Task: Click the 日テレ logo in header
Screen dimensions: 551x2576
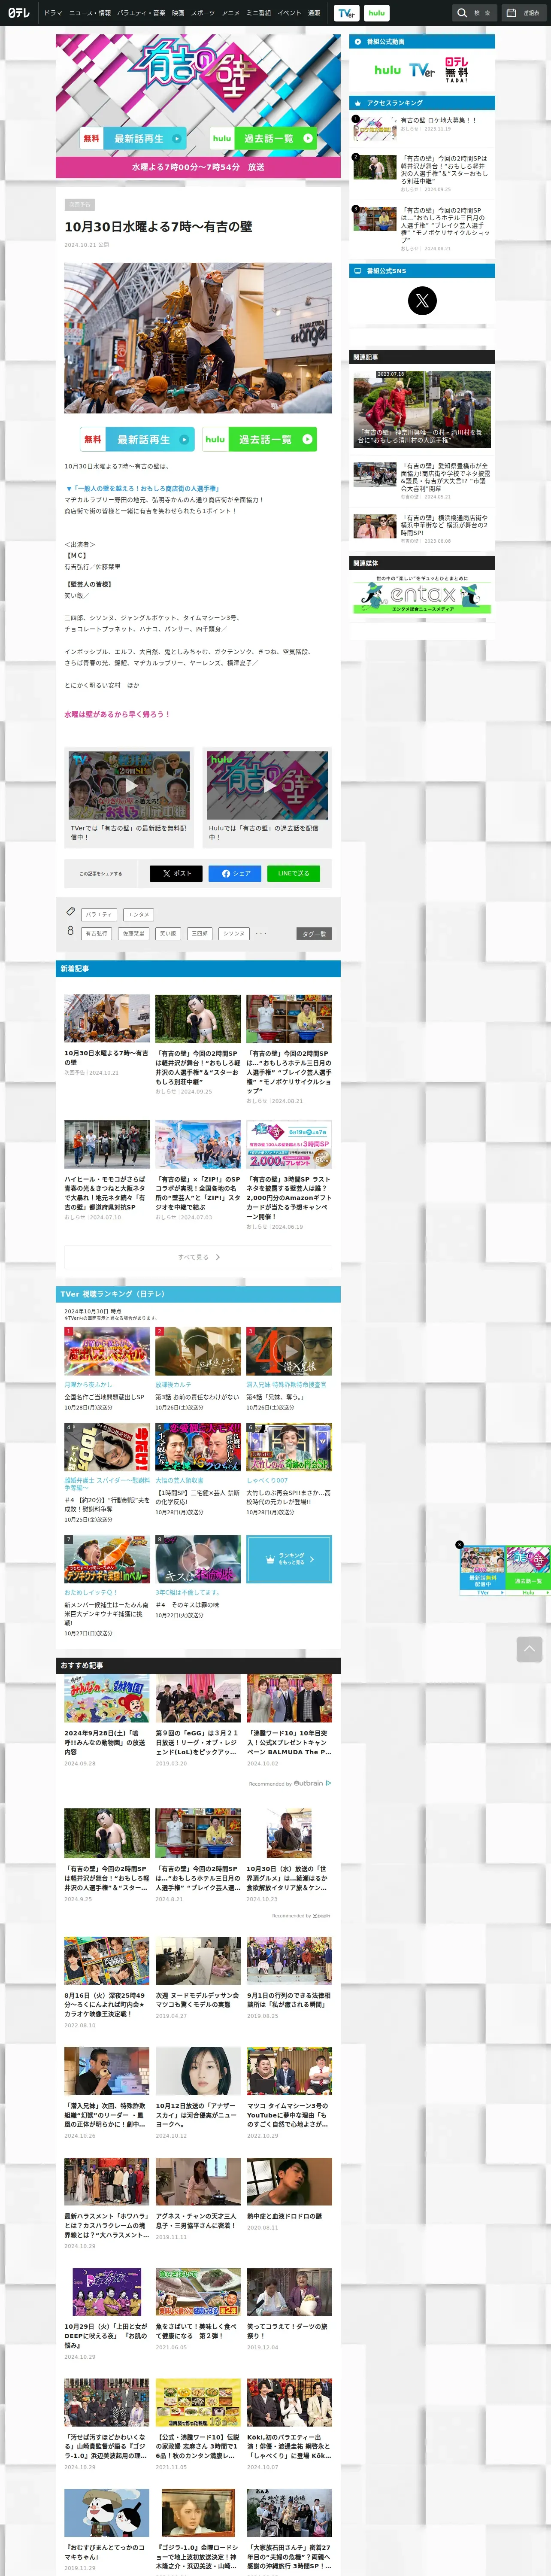Action: (x=19, y=13)
